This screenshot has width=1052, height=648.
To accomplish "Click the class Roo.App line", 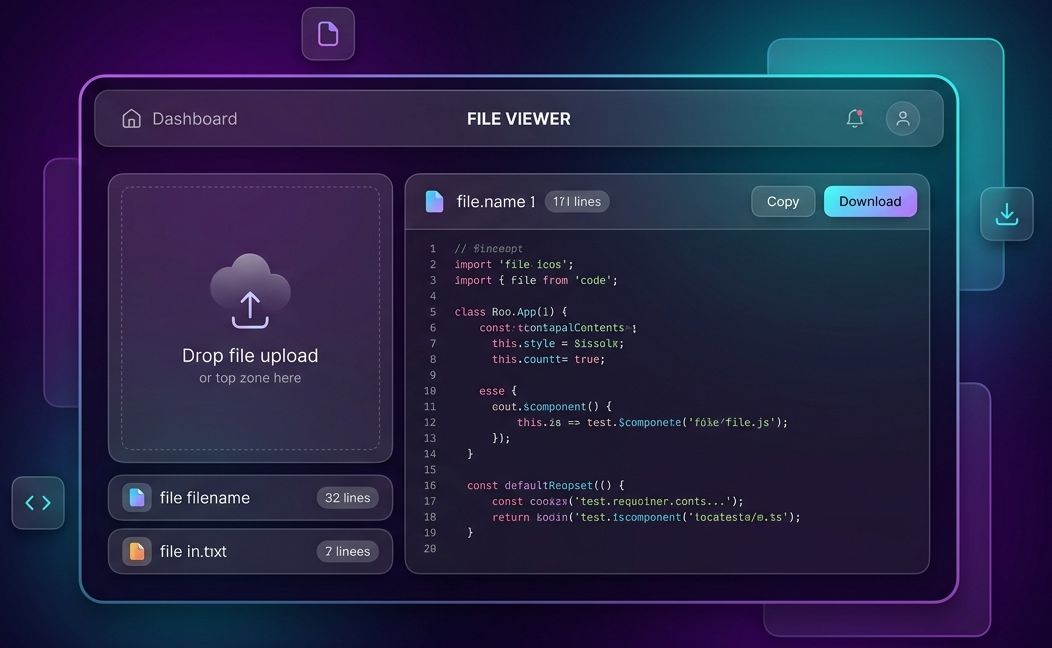I will coord(511,312).
